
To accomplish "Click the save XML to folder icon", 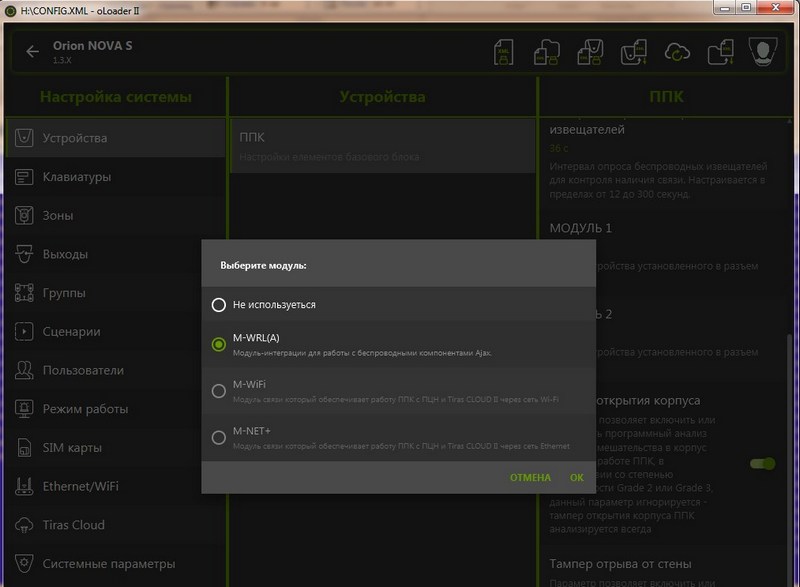I will (546, 52).
